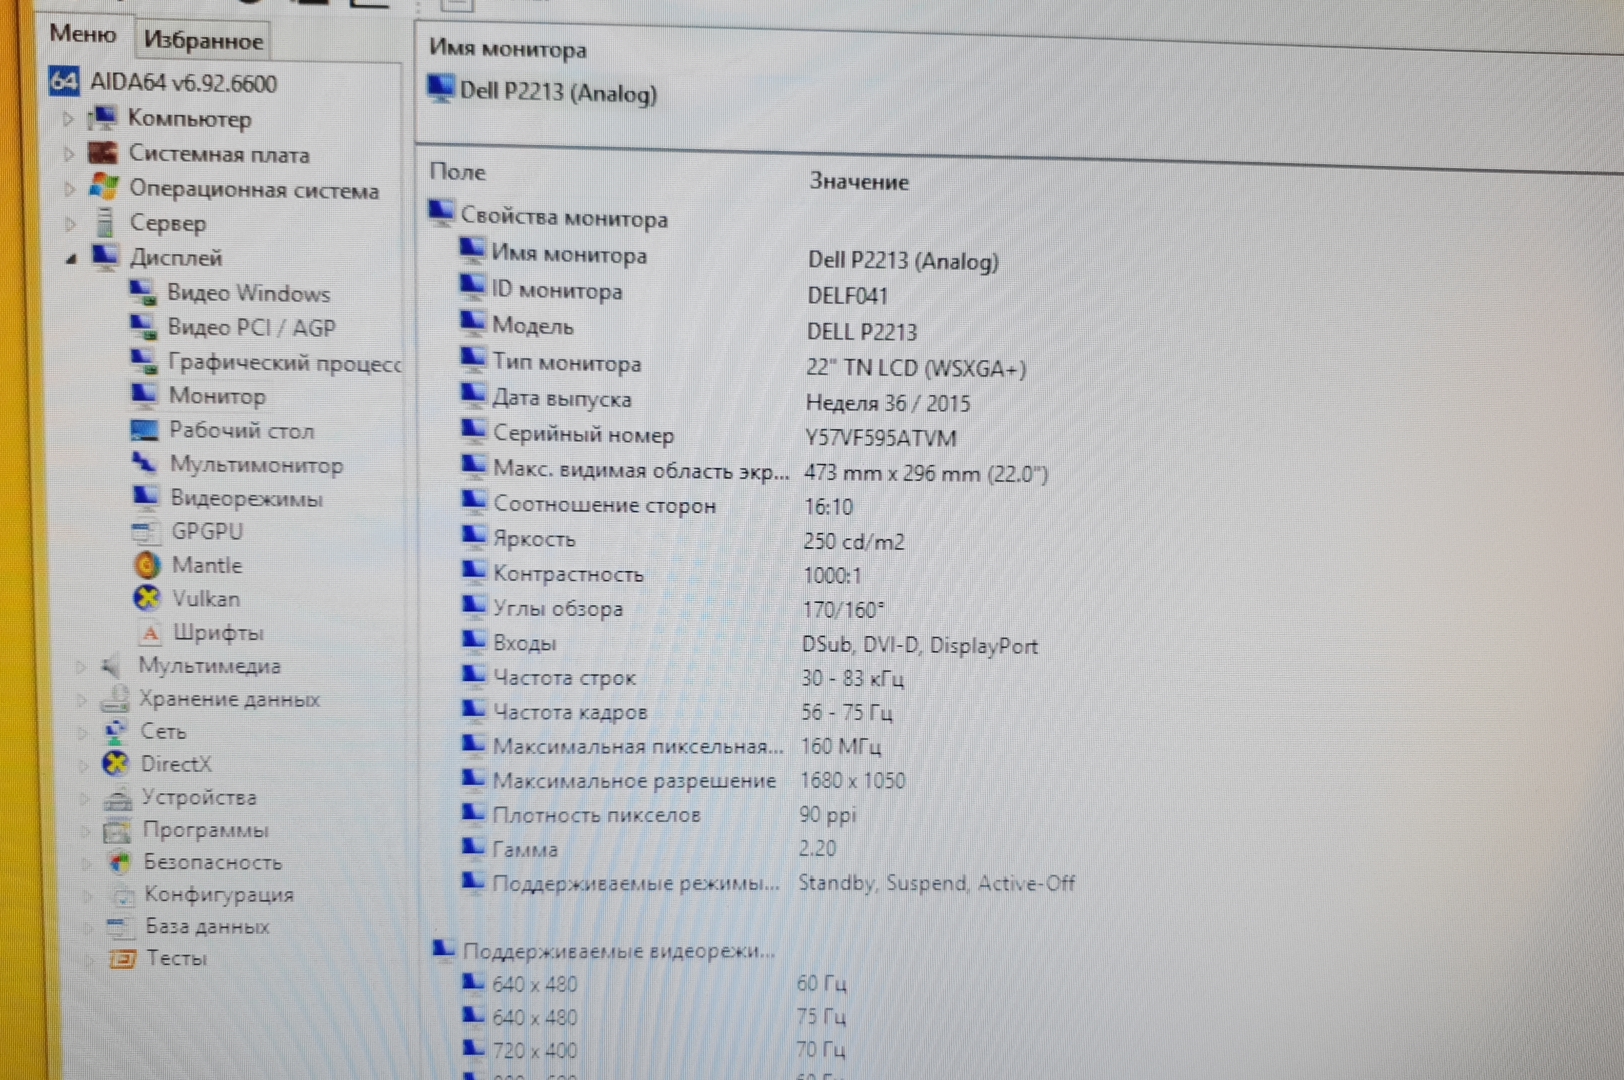Click the Хранение данных icon

[114, 699]
